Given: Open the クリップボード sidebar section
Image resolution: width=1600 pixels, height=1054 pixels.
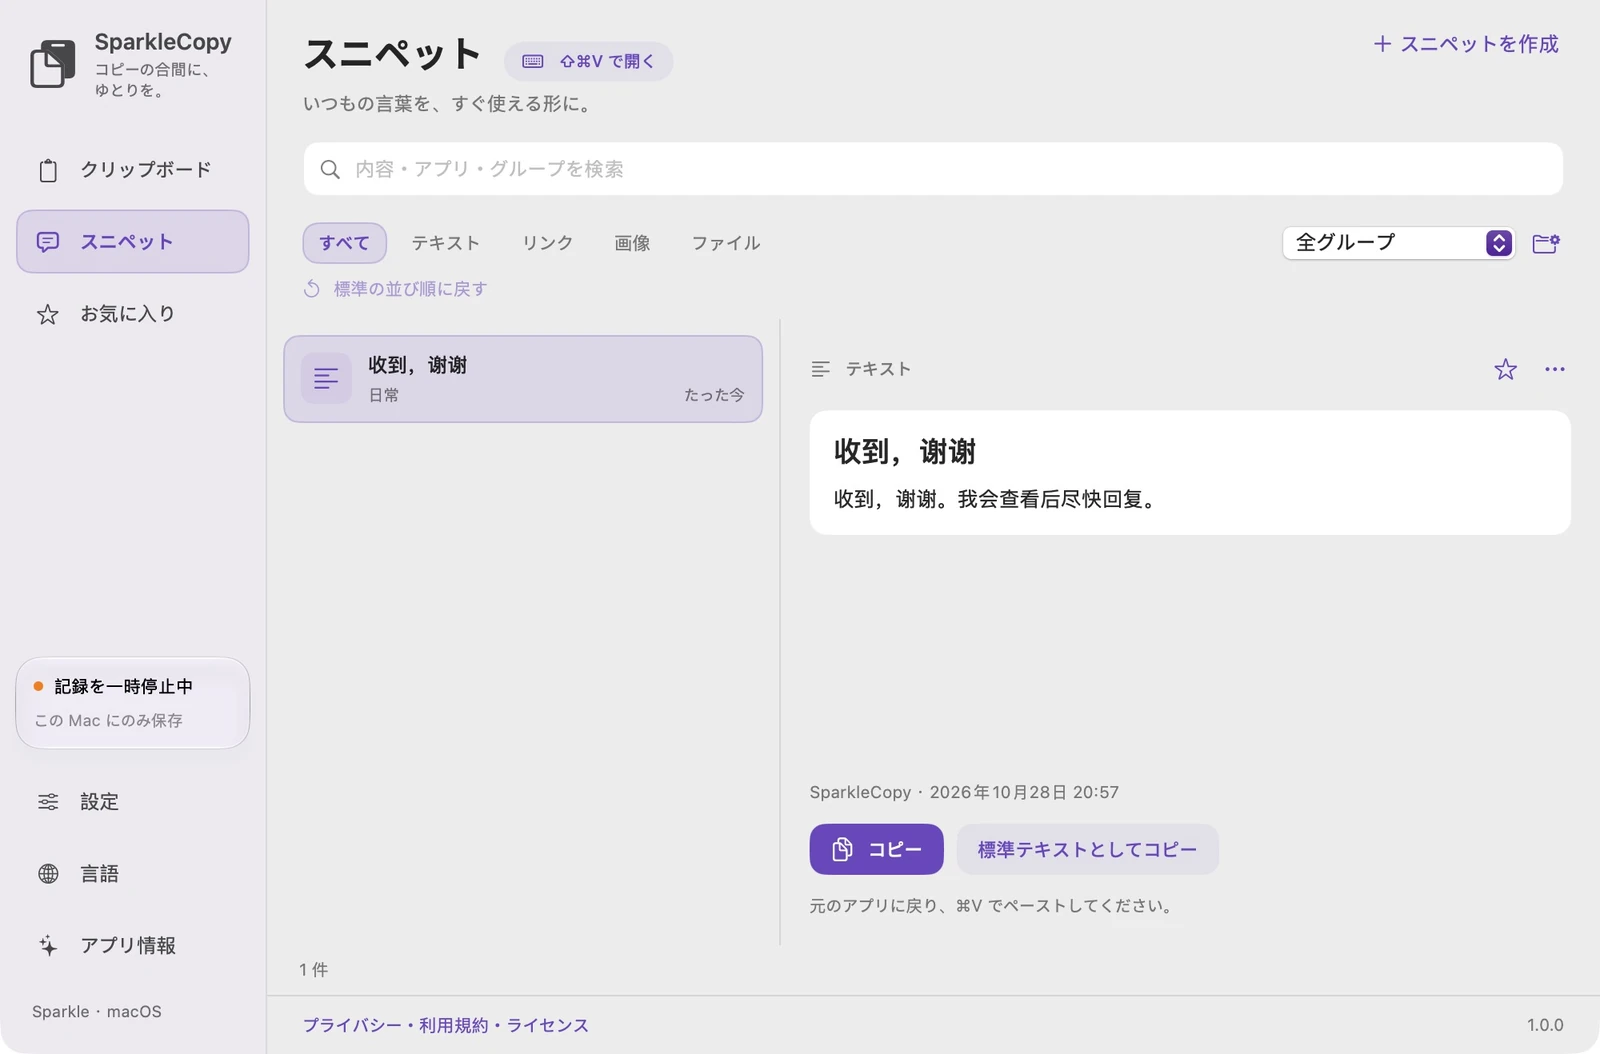Looking at the screenshot, I should coord(132,170).
